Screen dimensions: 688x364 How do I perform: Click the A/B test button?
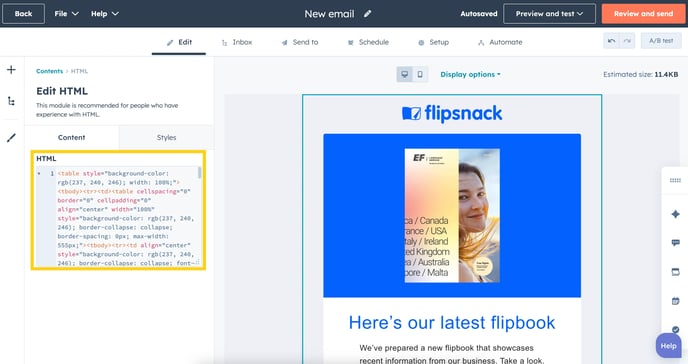661,41
